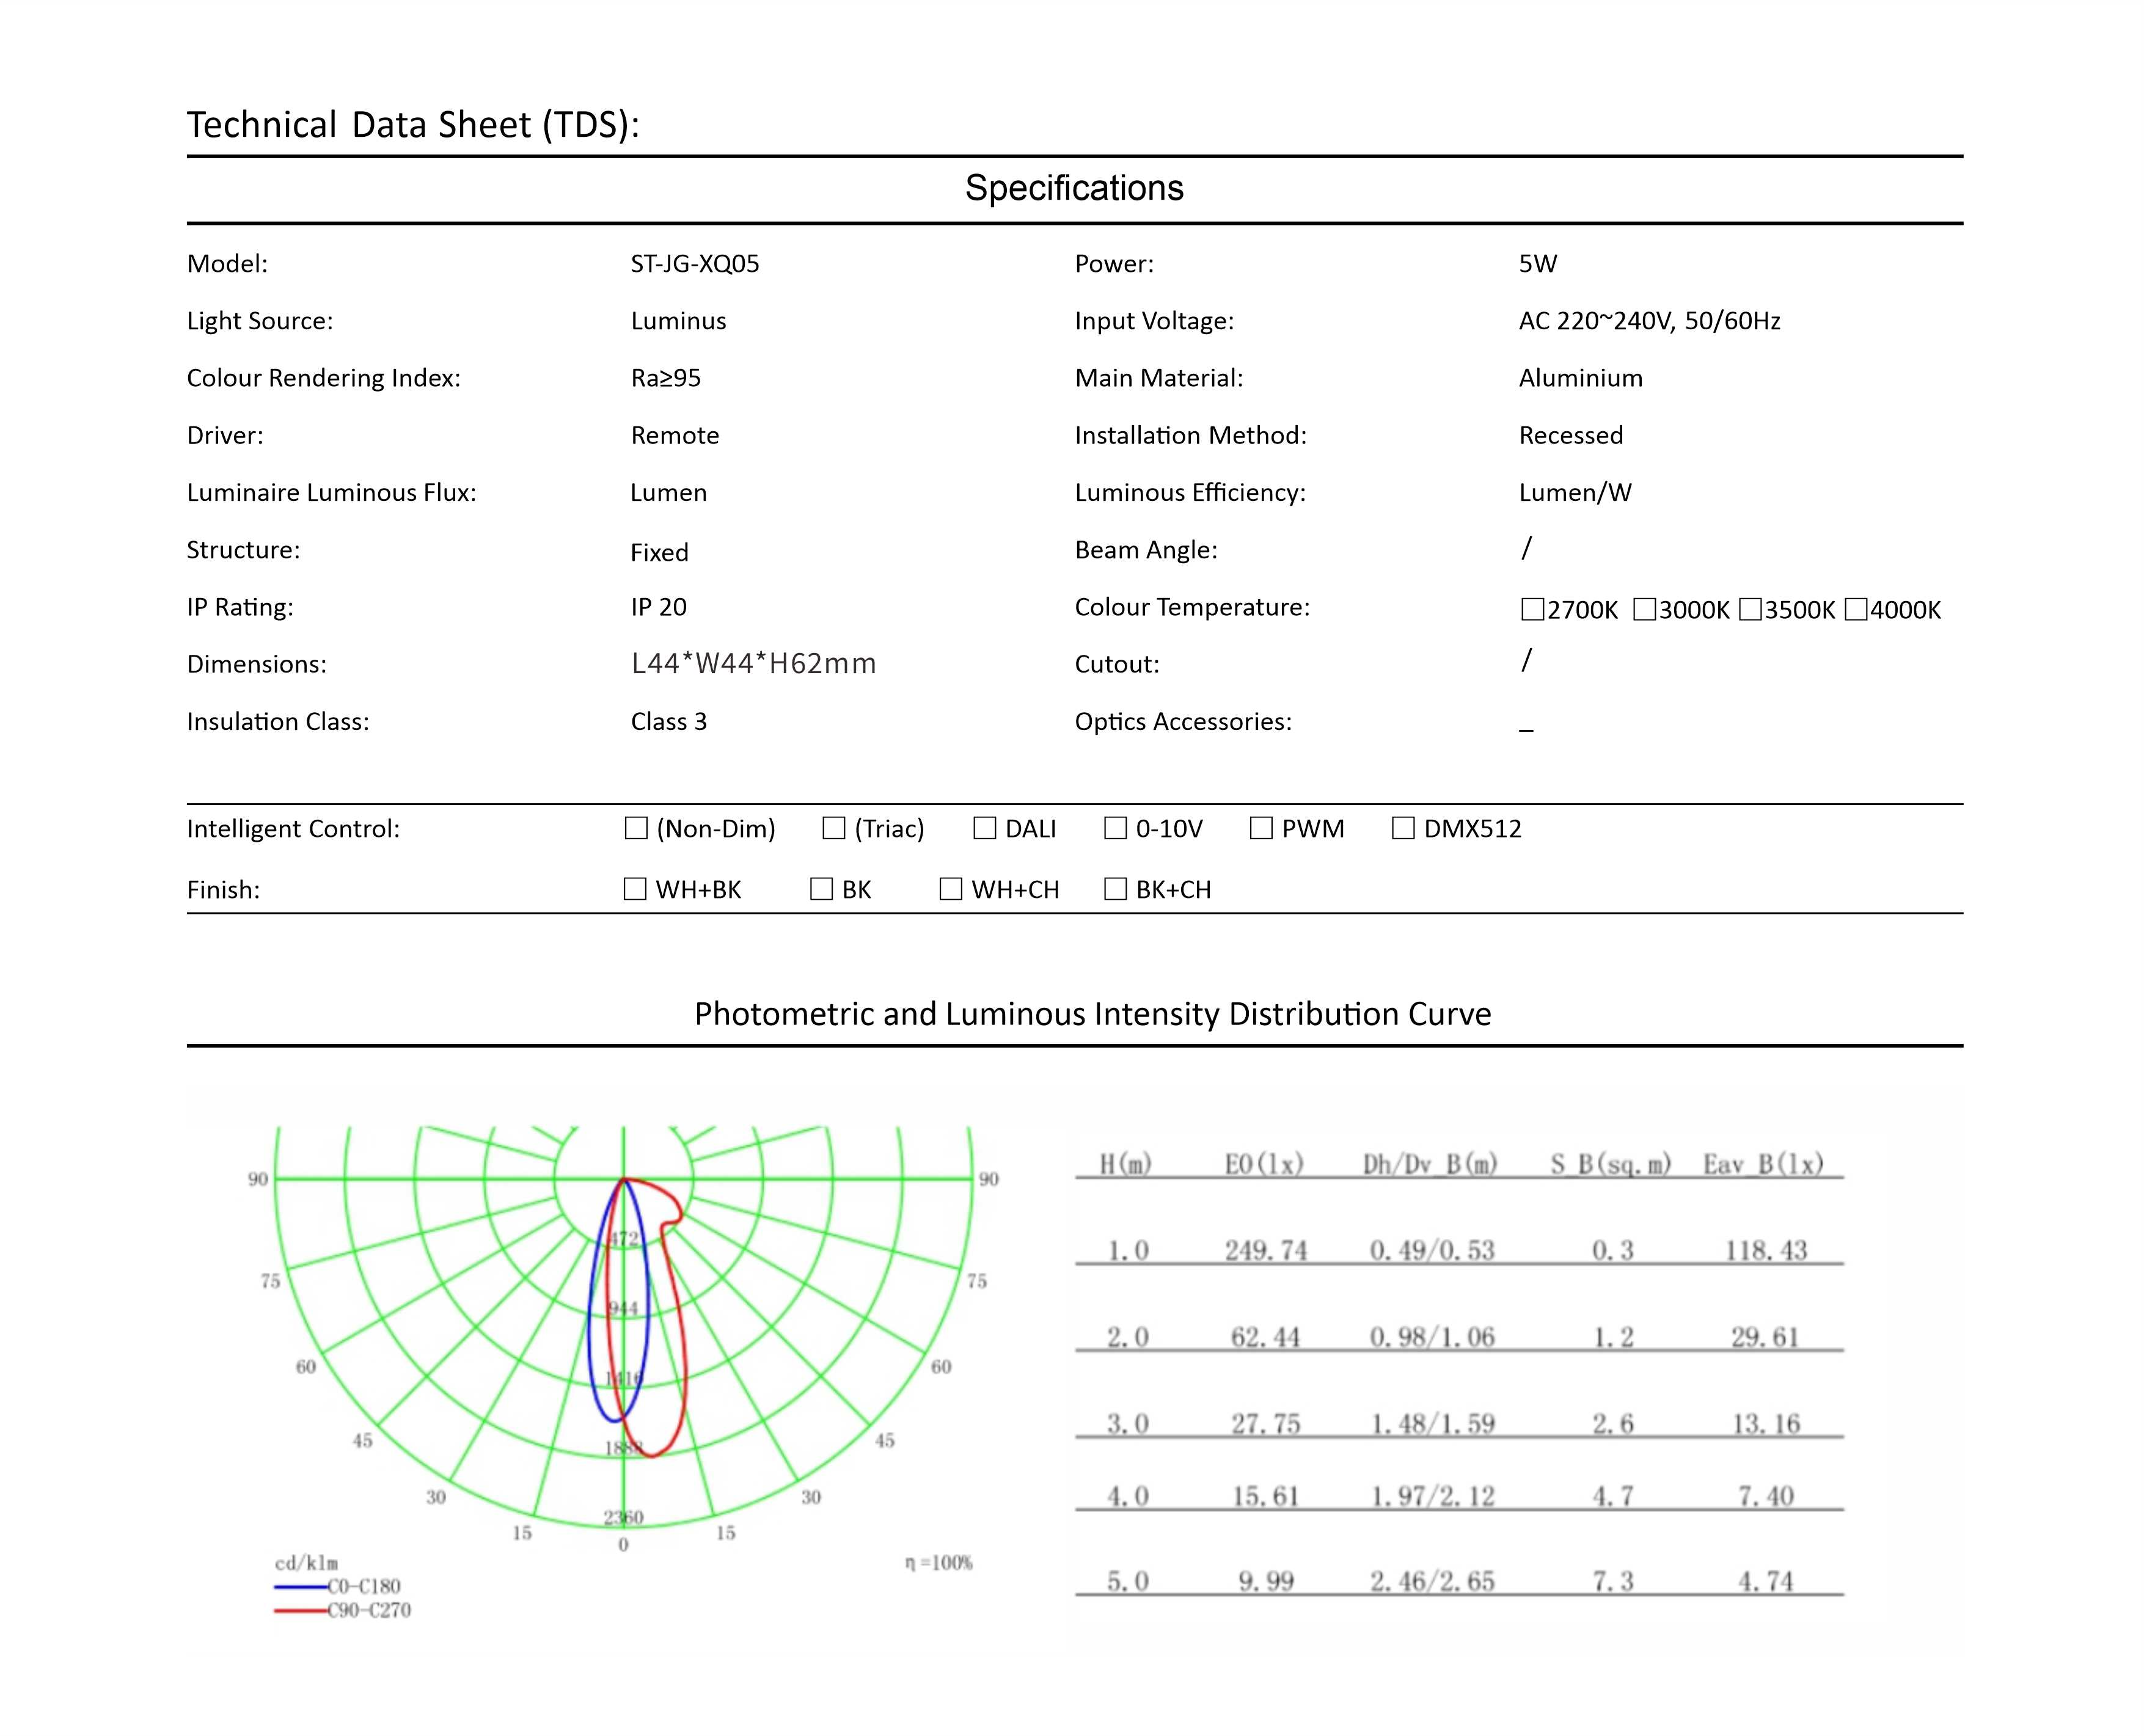Enable the PWM control checkbox
The image size is (2144, 1736).
[x=1261, y=828]
